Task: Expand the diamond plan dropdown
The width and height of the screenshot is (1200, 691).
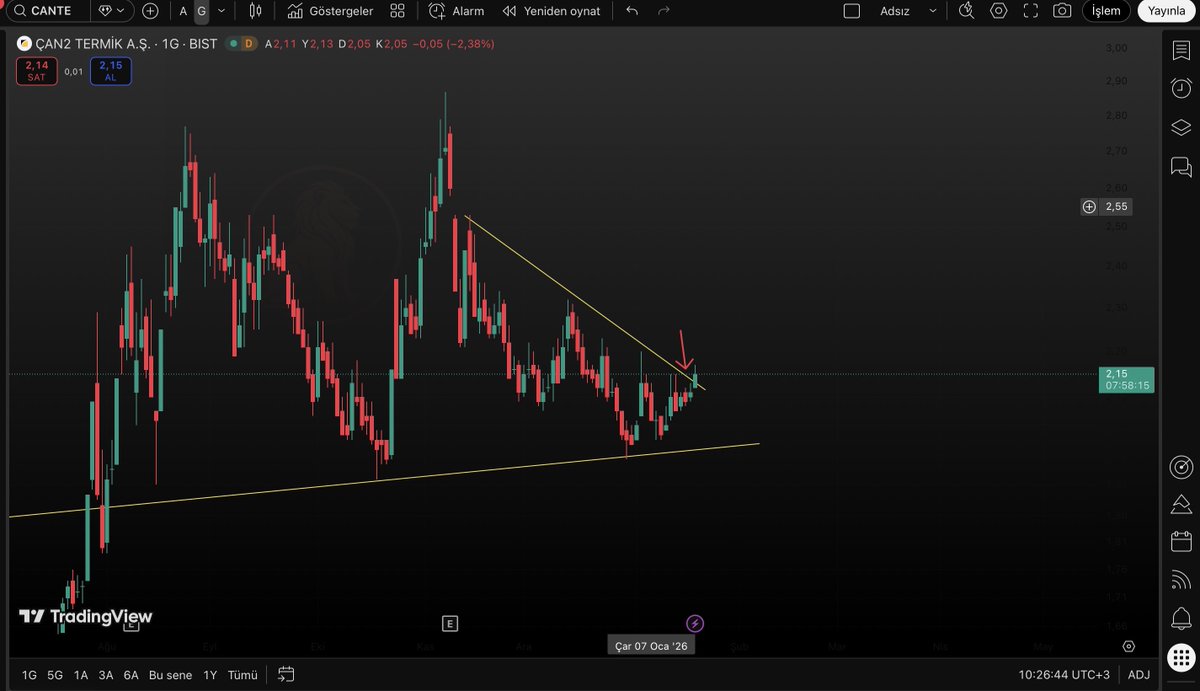Action: point(112,11)
